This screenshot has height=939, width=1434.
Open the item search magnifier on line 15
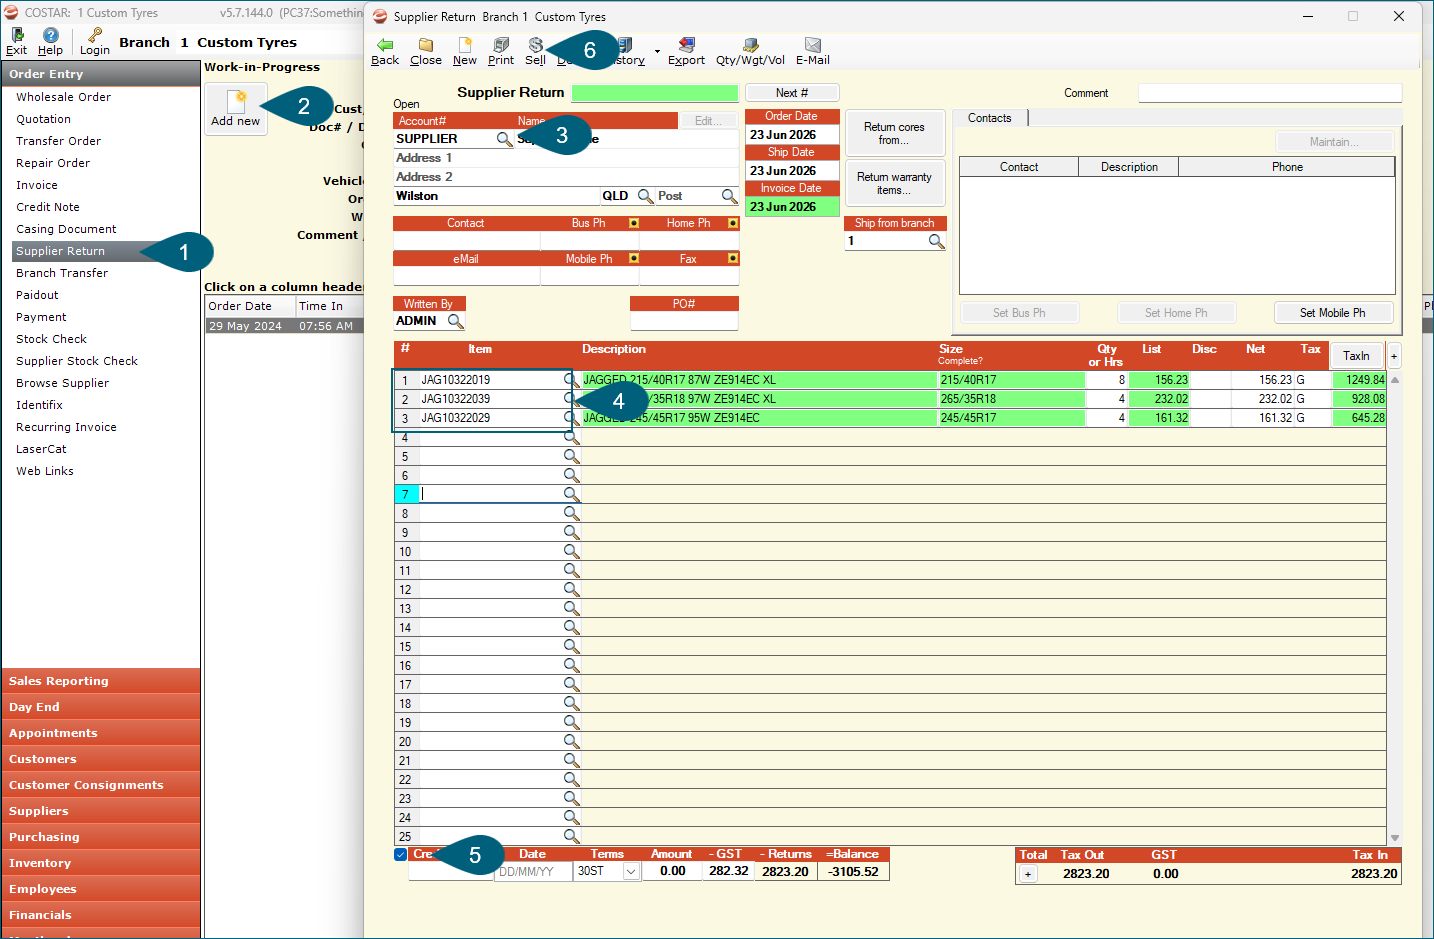571,646
